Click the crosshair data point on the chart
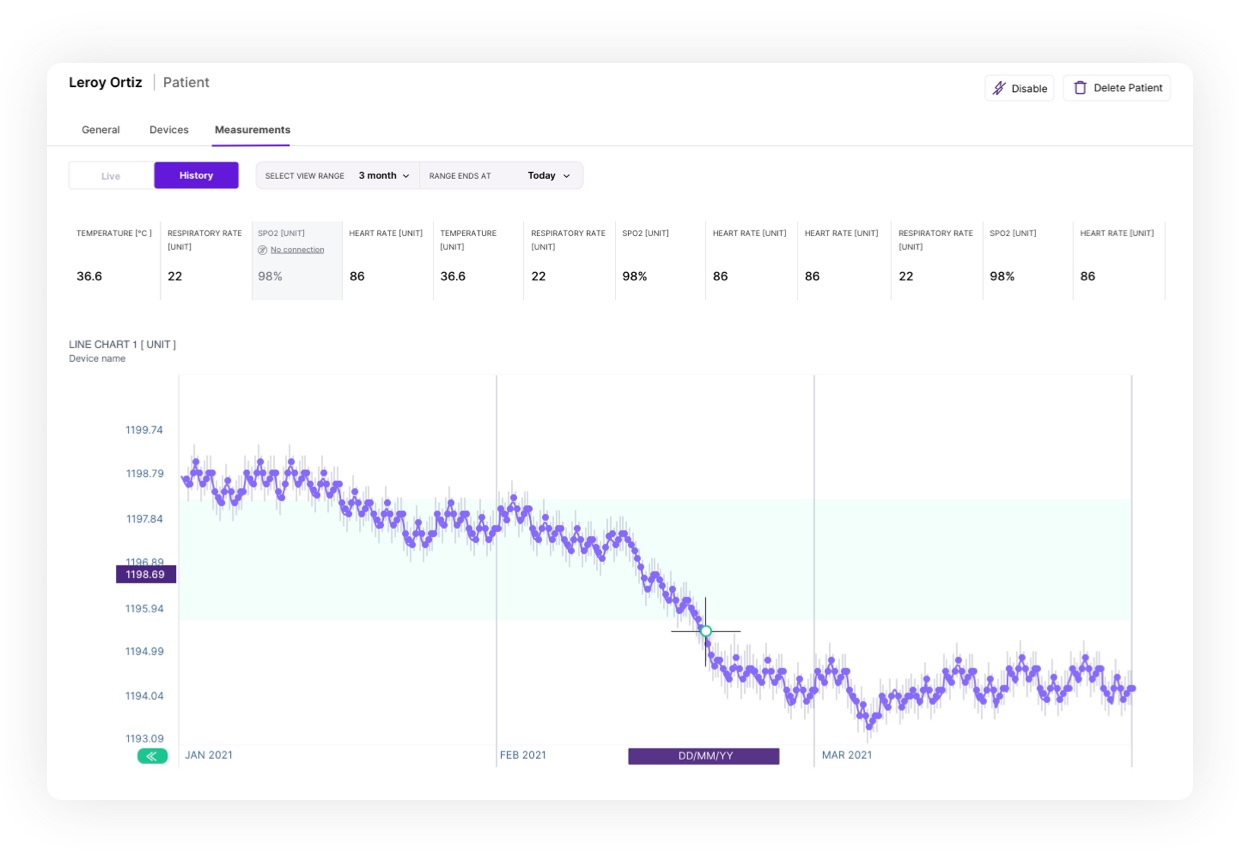The image size is (1239, 862). tap(706, 631)
